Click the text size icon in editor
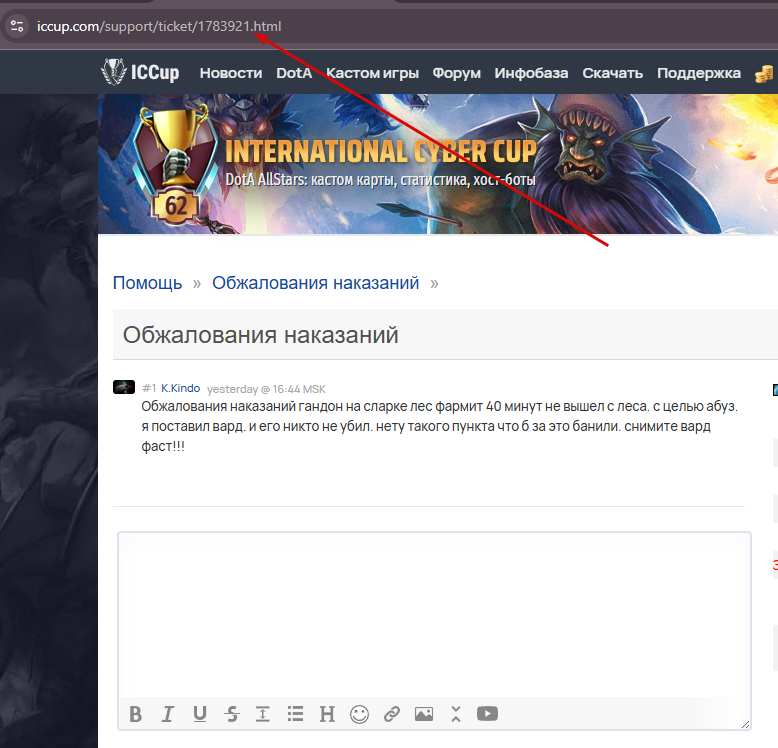The height and width of the screenshot is (748, 778). tap(262, 714)
